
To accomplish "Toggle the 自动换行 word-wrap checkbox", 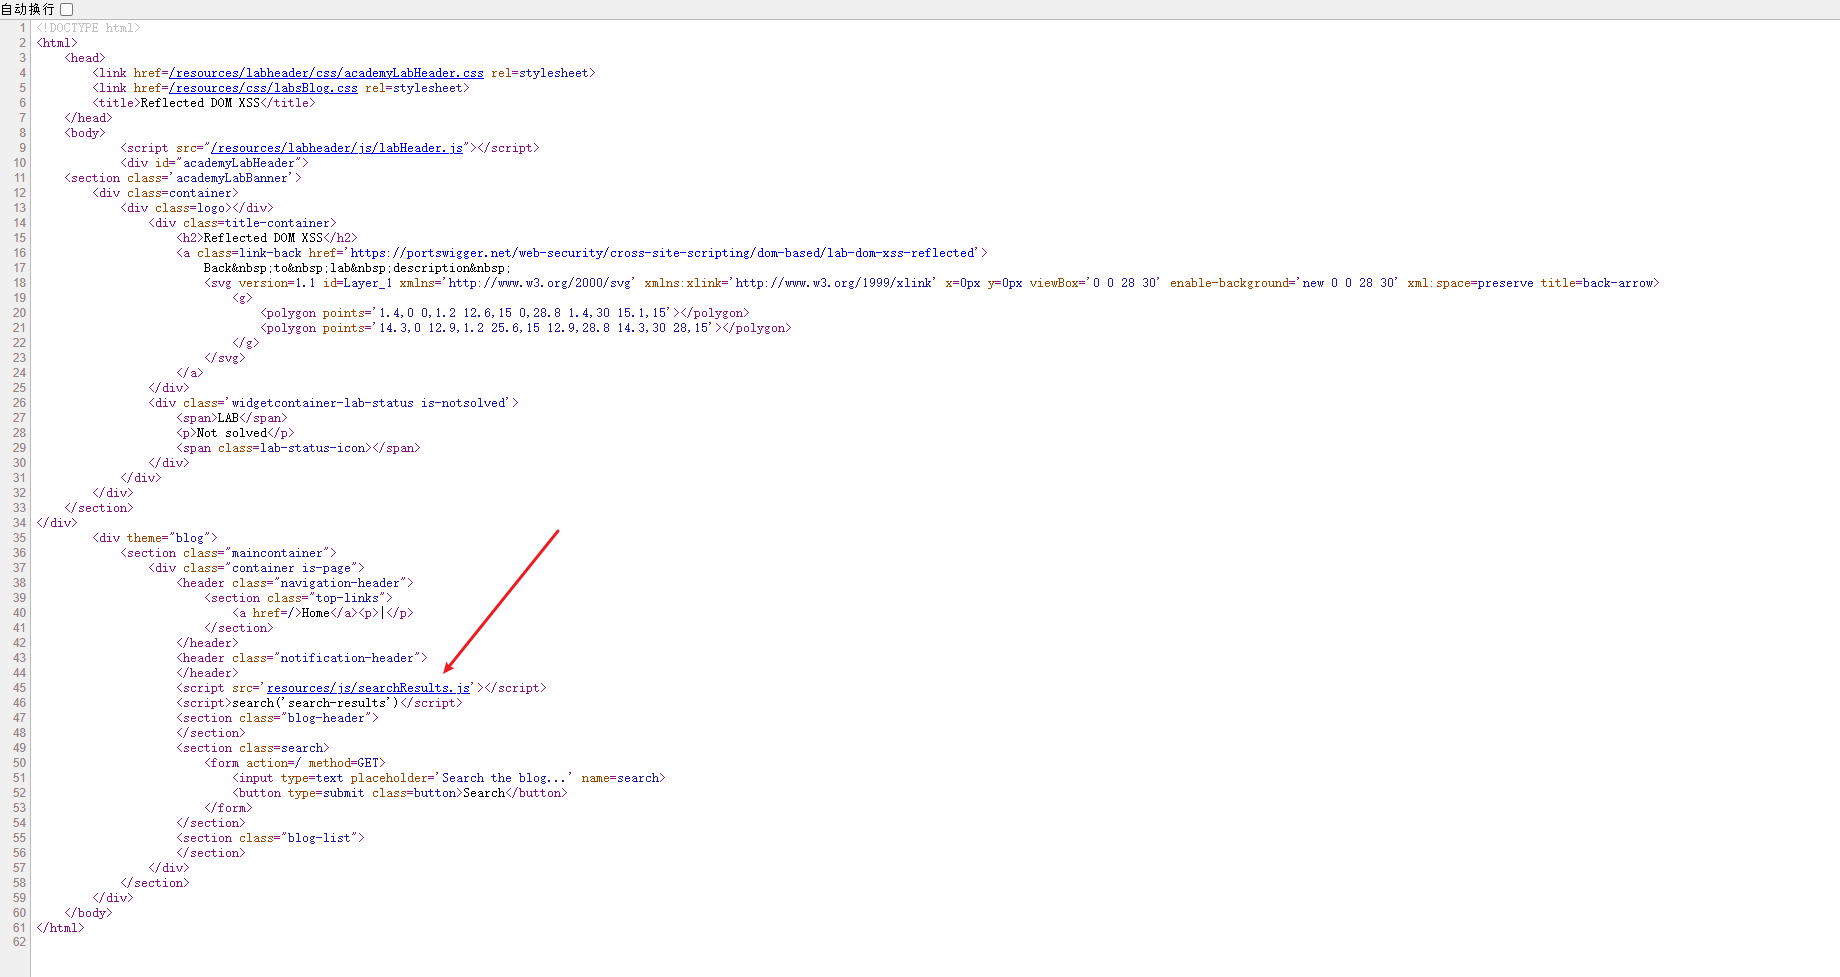I will pos(65,8).
